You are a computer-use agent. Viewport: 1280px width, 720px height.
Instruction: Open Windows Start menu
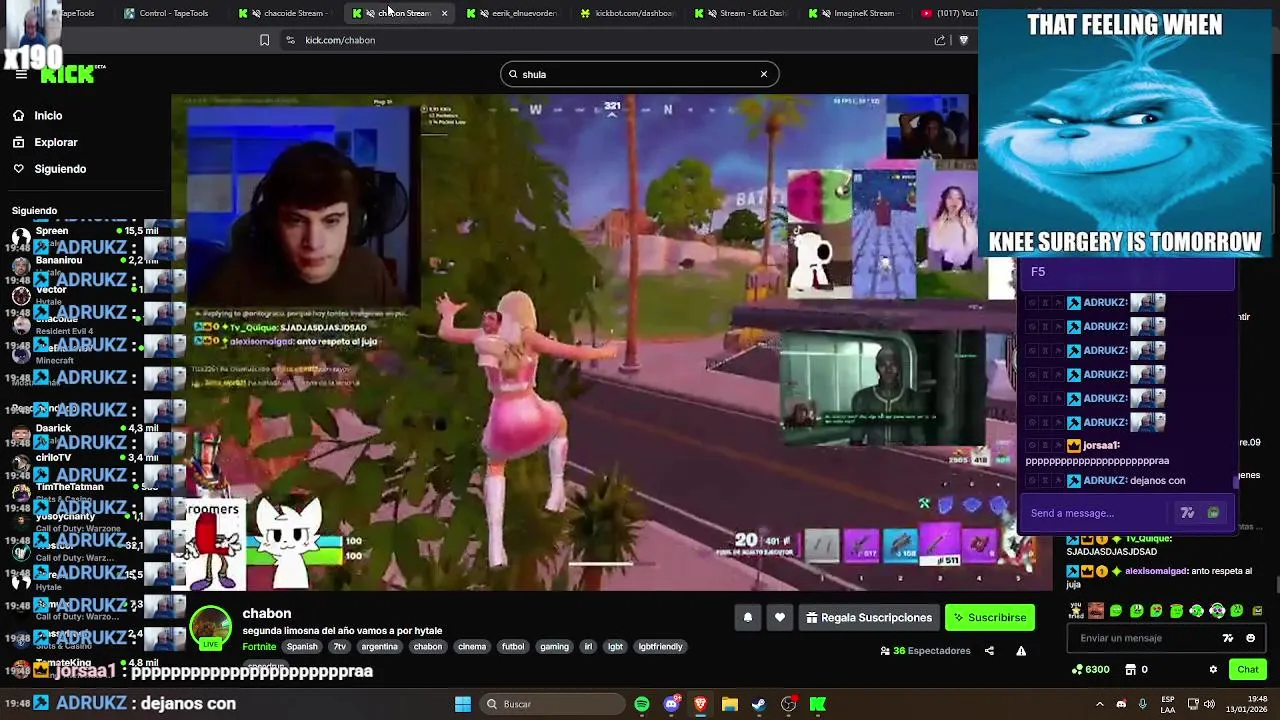[x=463, y=704]
